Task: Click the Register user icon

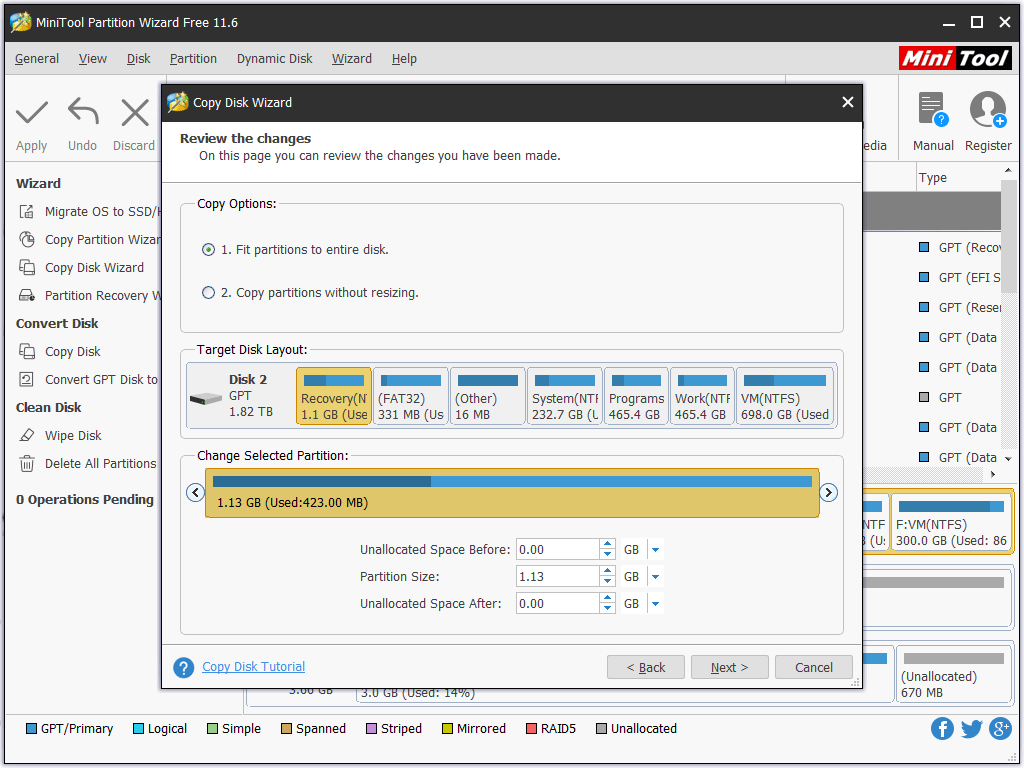Action: (x=987, y=109)
